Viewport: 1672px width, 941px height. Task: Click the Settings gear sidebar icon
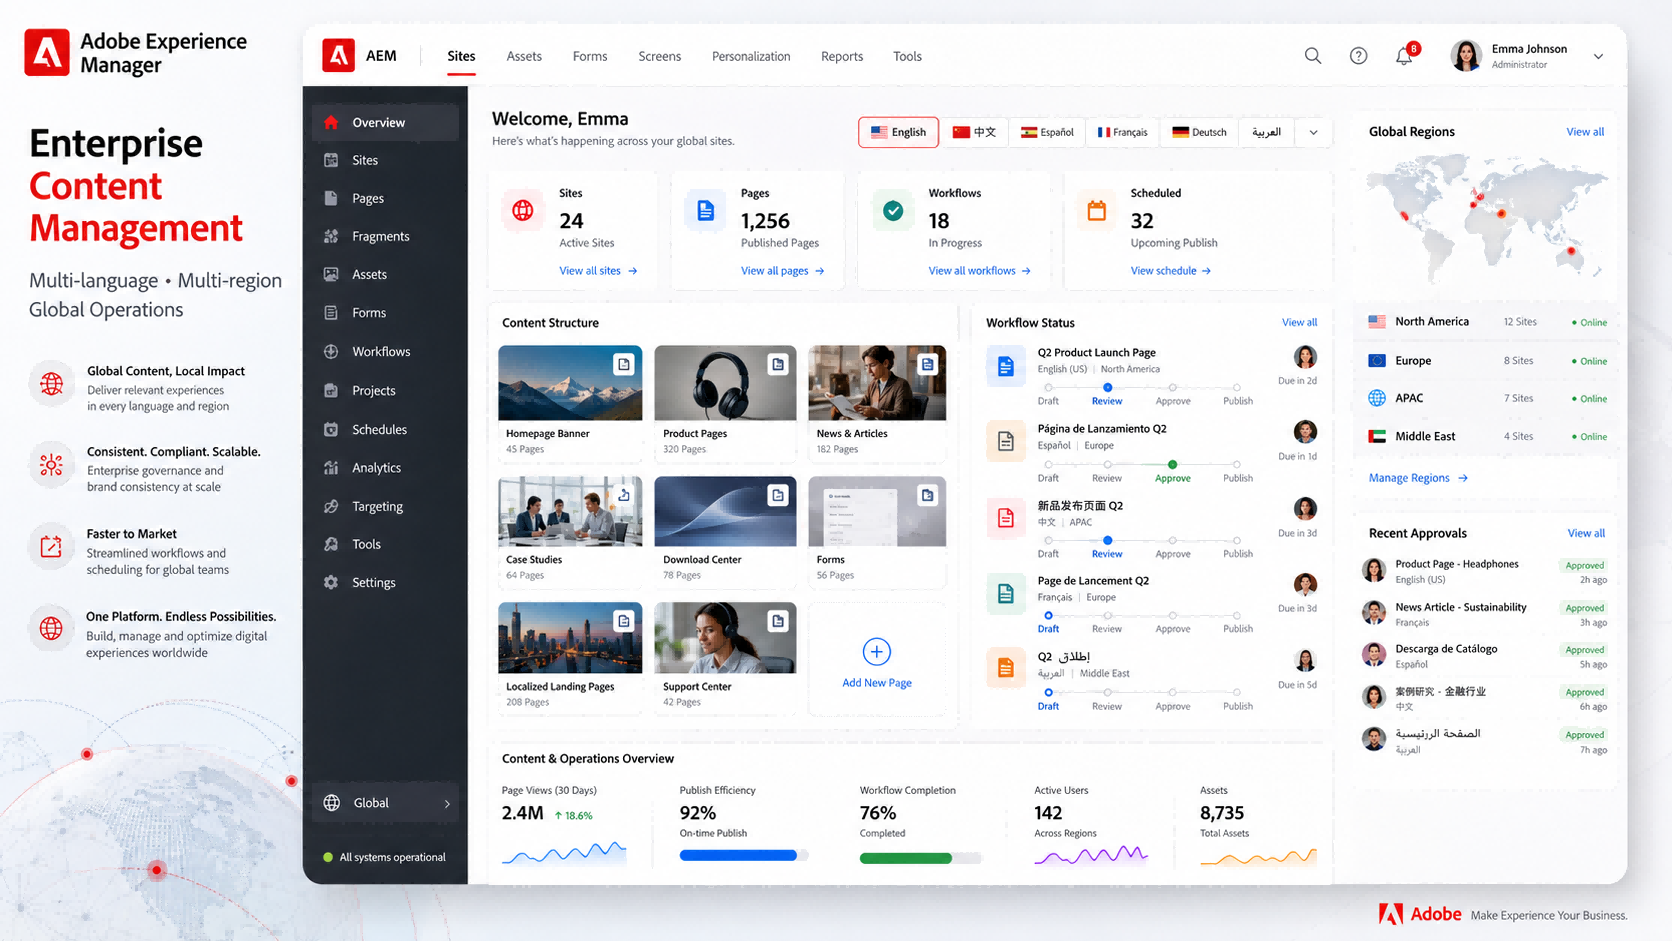coord(331,582)
